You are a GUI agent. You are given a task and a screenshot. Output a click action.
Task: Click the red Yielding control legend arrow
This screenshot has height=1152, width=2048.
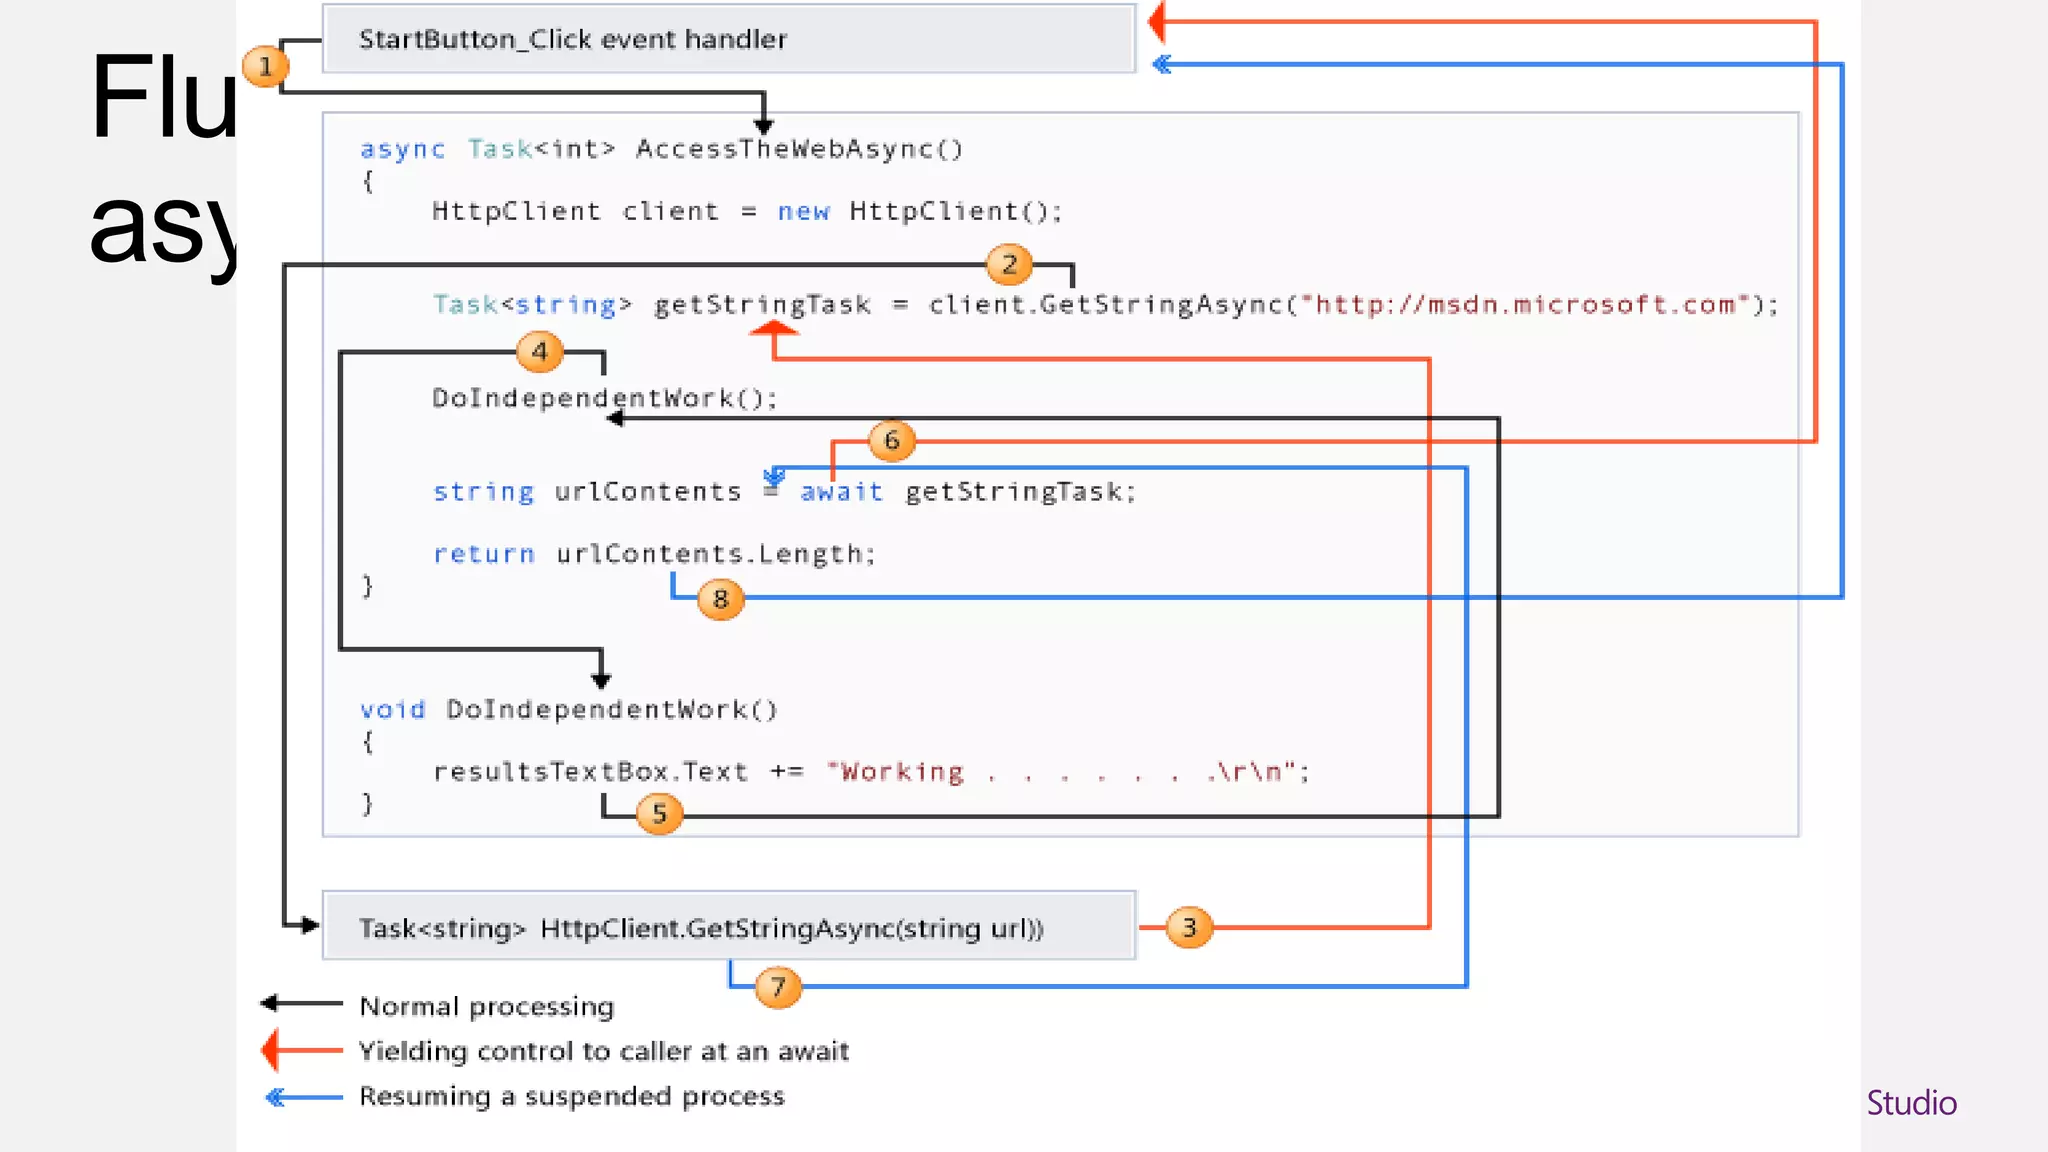point(302,1050)
